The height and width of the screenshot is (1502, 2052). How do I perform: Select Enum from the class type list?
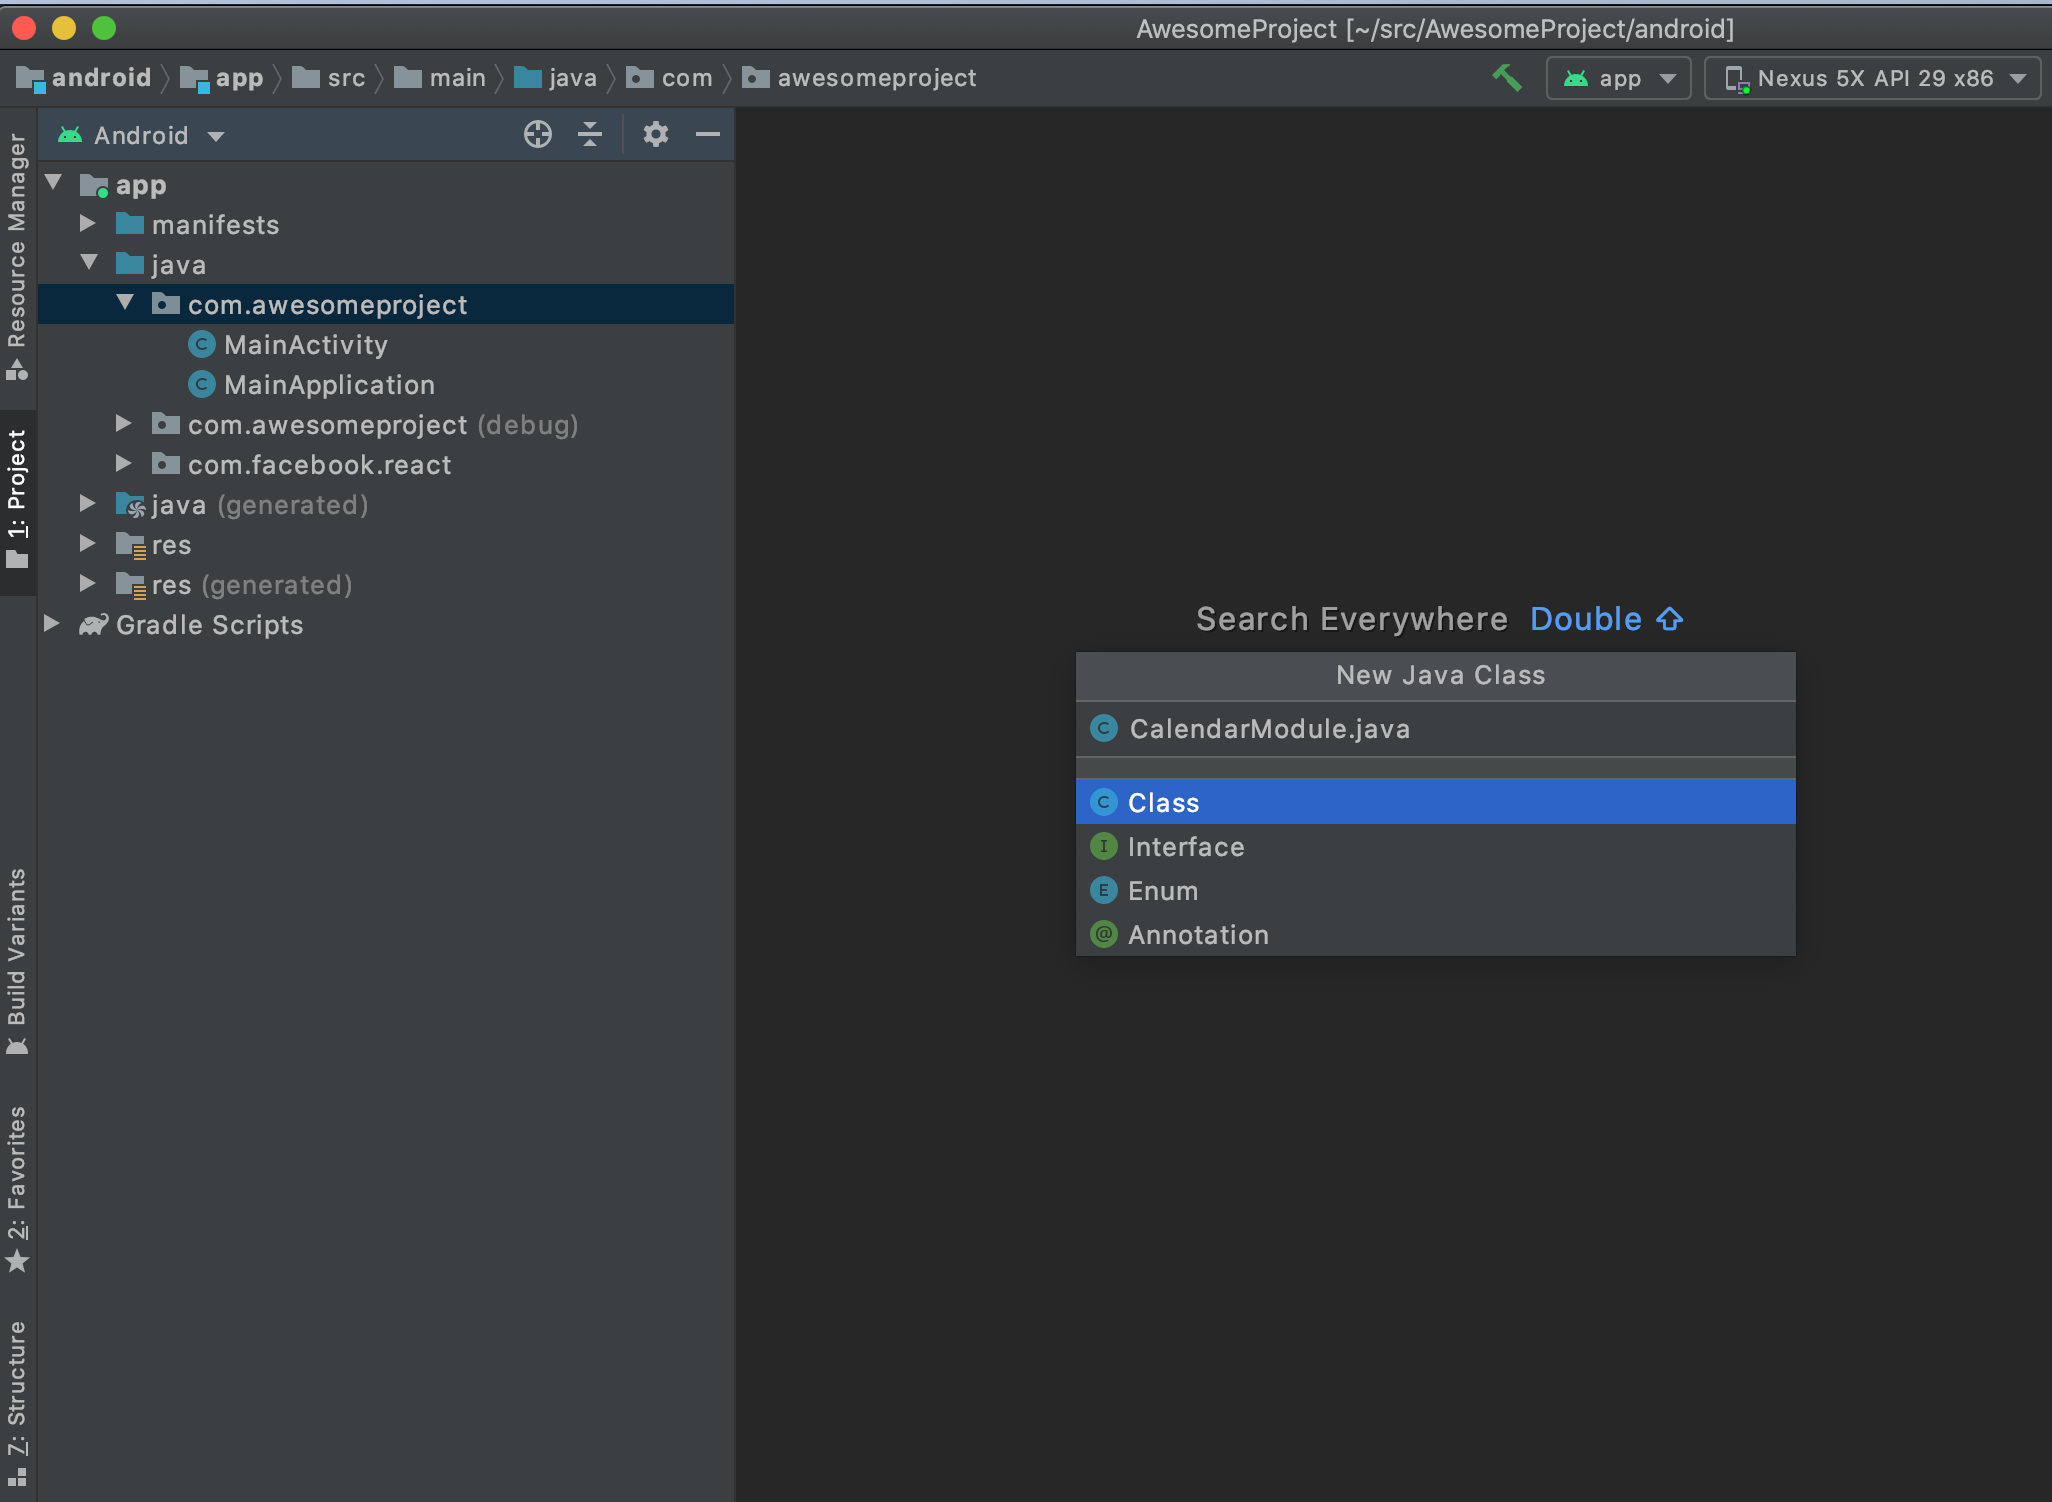tap(1161, 890)
